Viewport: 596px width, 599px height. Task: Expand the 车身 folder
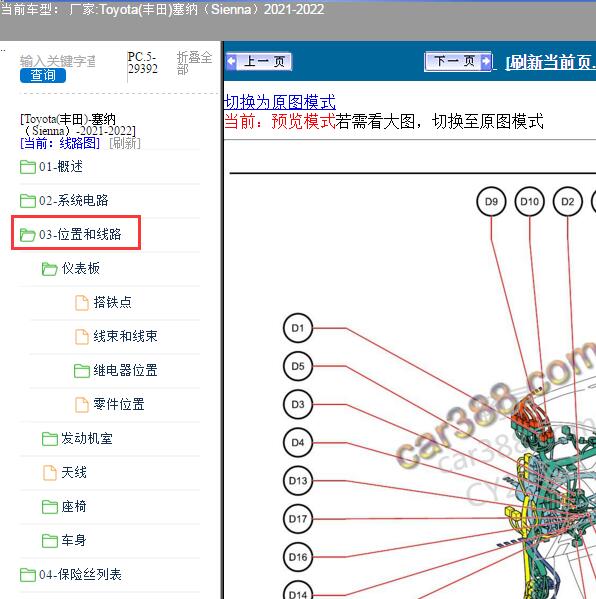[74, 540]
